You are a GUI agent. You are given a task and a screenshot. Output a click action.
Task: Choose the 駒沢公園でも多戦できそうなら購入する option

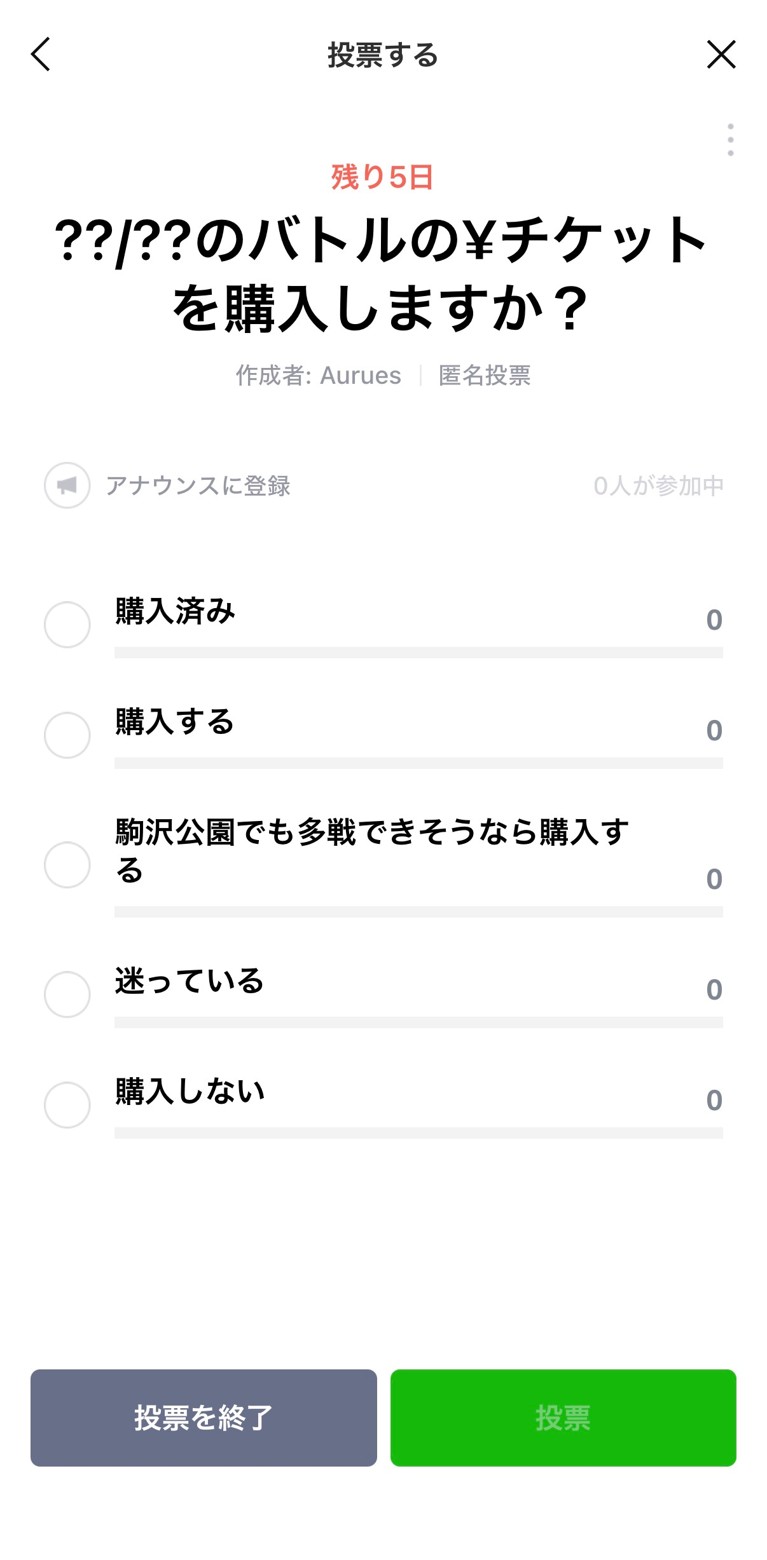[67, 864]
